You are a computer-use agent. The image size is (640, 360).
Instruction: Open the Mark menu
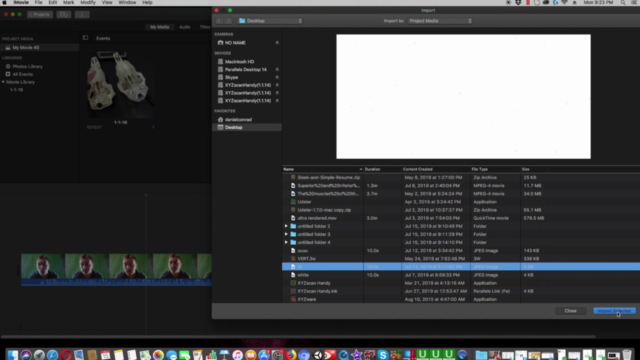click(68, 2)
